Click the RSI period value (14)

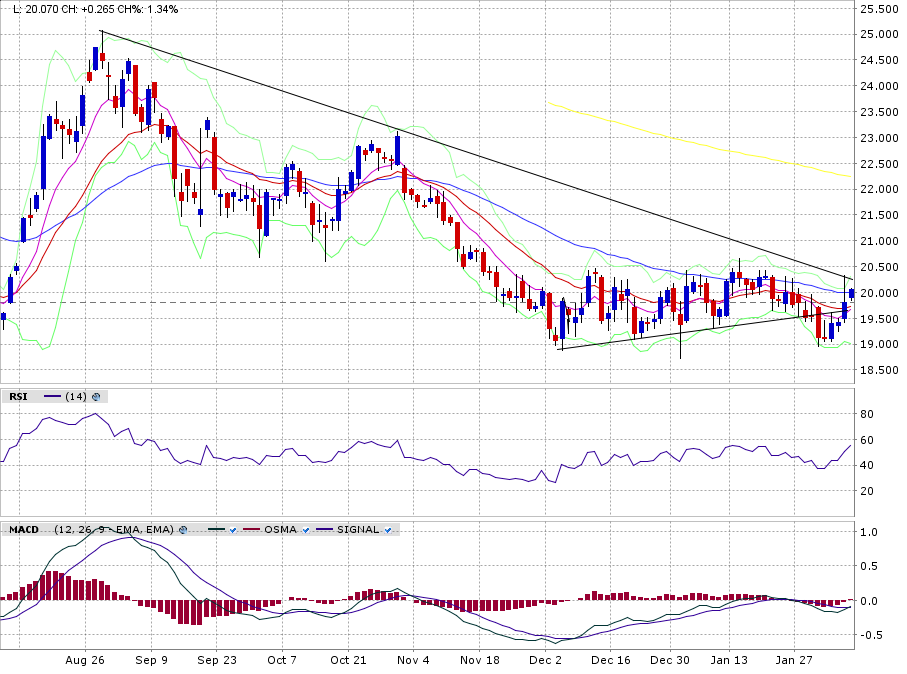(76, 396)
